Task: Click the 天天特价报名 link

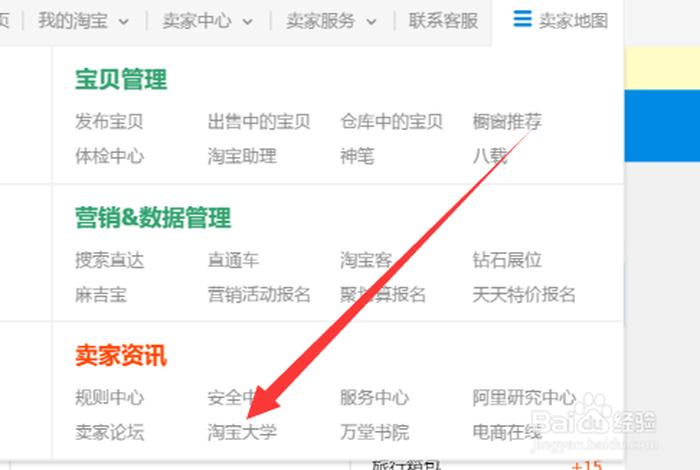Action: 524,295
